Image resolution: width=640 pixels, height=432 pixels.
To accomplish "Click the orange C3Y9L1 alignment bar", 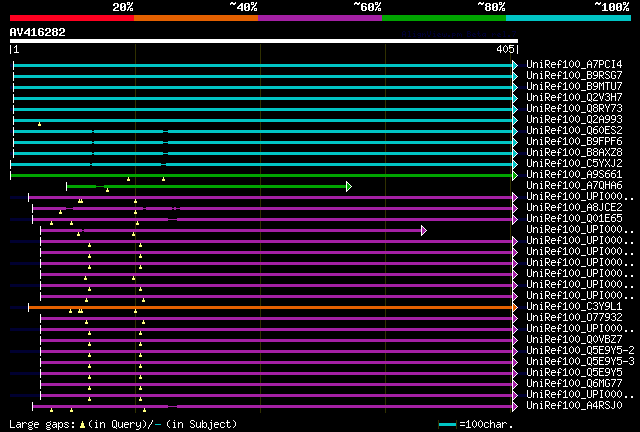I will tap(270, 307).
